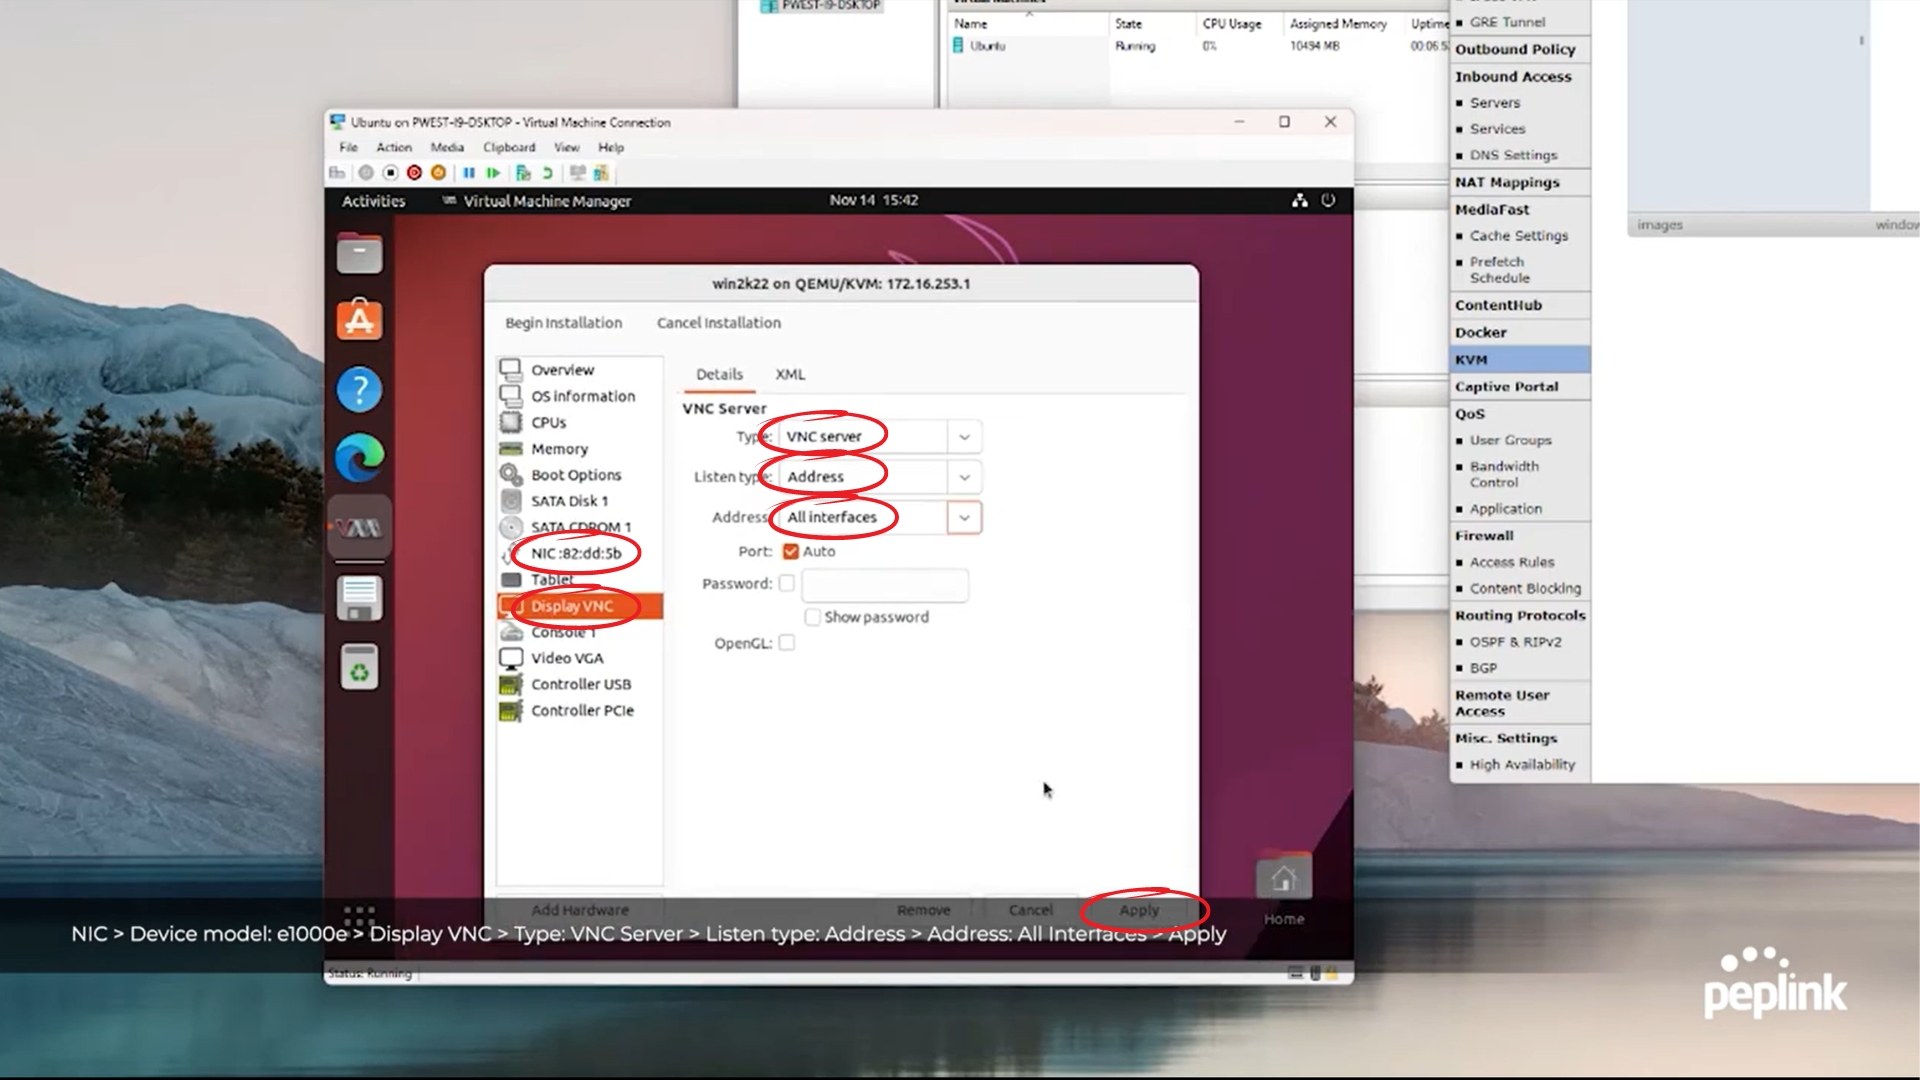Open the Trash icon in the dock
This screenshot has height=1080, width=1920.
point(359,667)
